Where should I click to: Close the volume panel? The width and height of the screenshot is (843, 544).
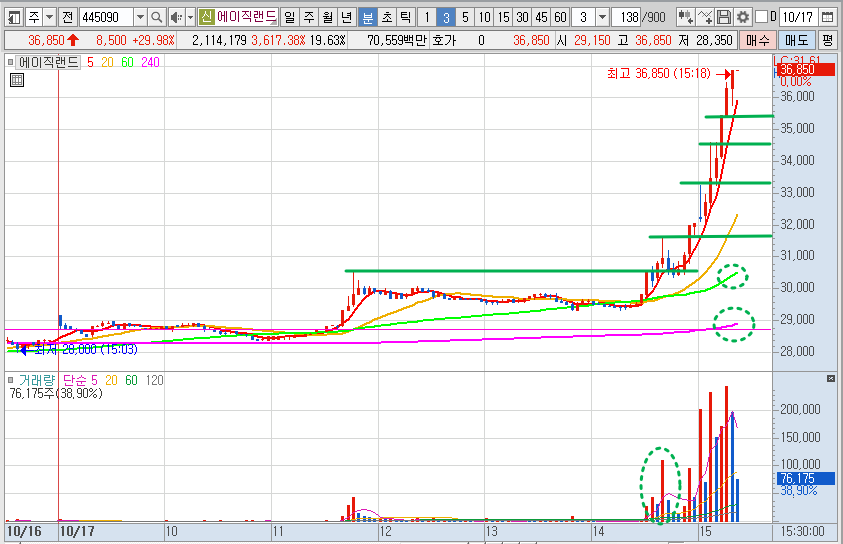[x=831, y=378]
